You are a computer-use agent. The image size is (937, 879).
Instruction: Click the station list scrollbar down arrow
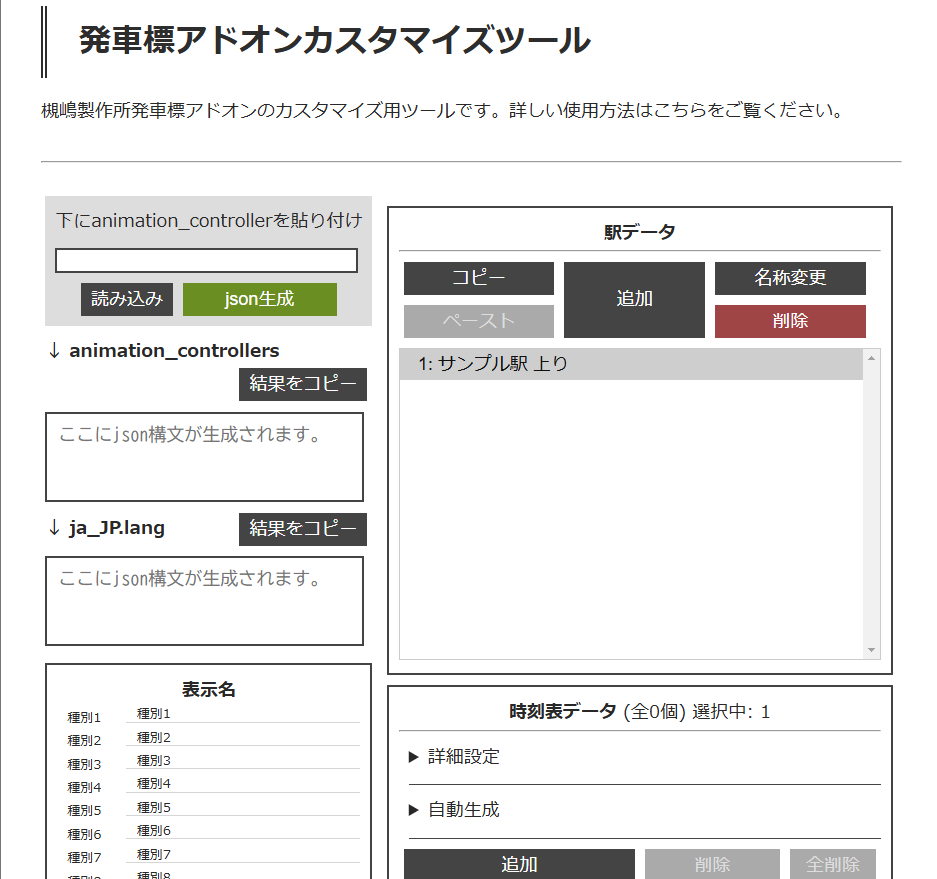pyautogui.click(x=871, y=650)
